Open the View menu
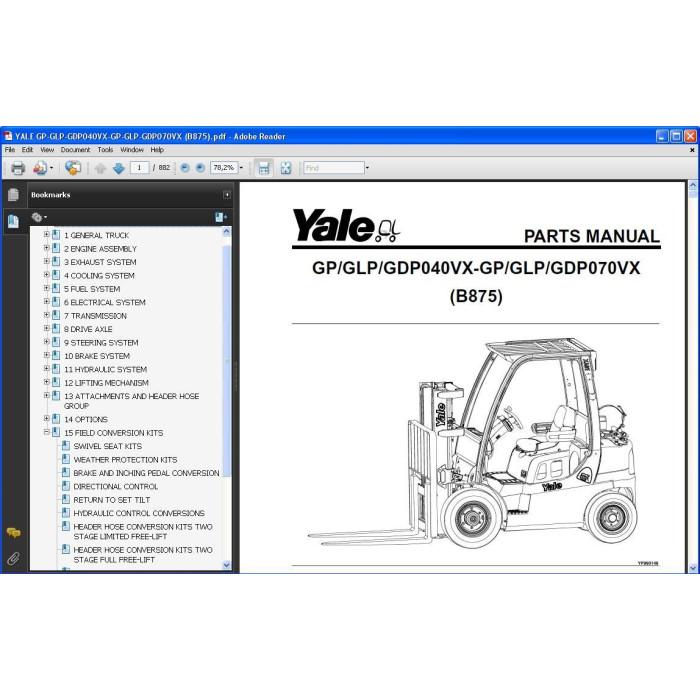 [47, 150]
